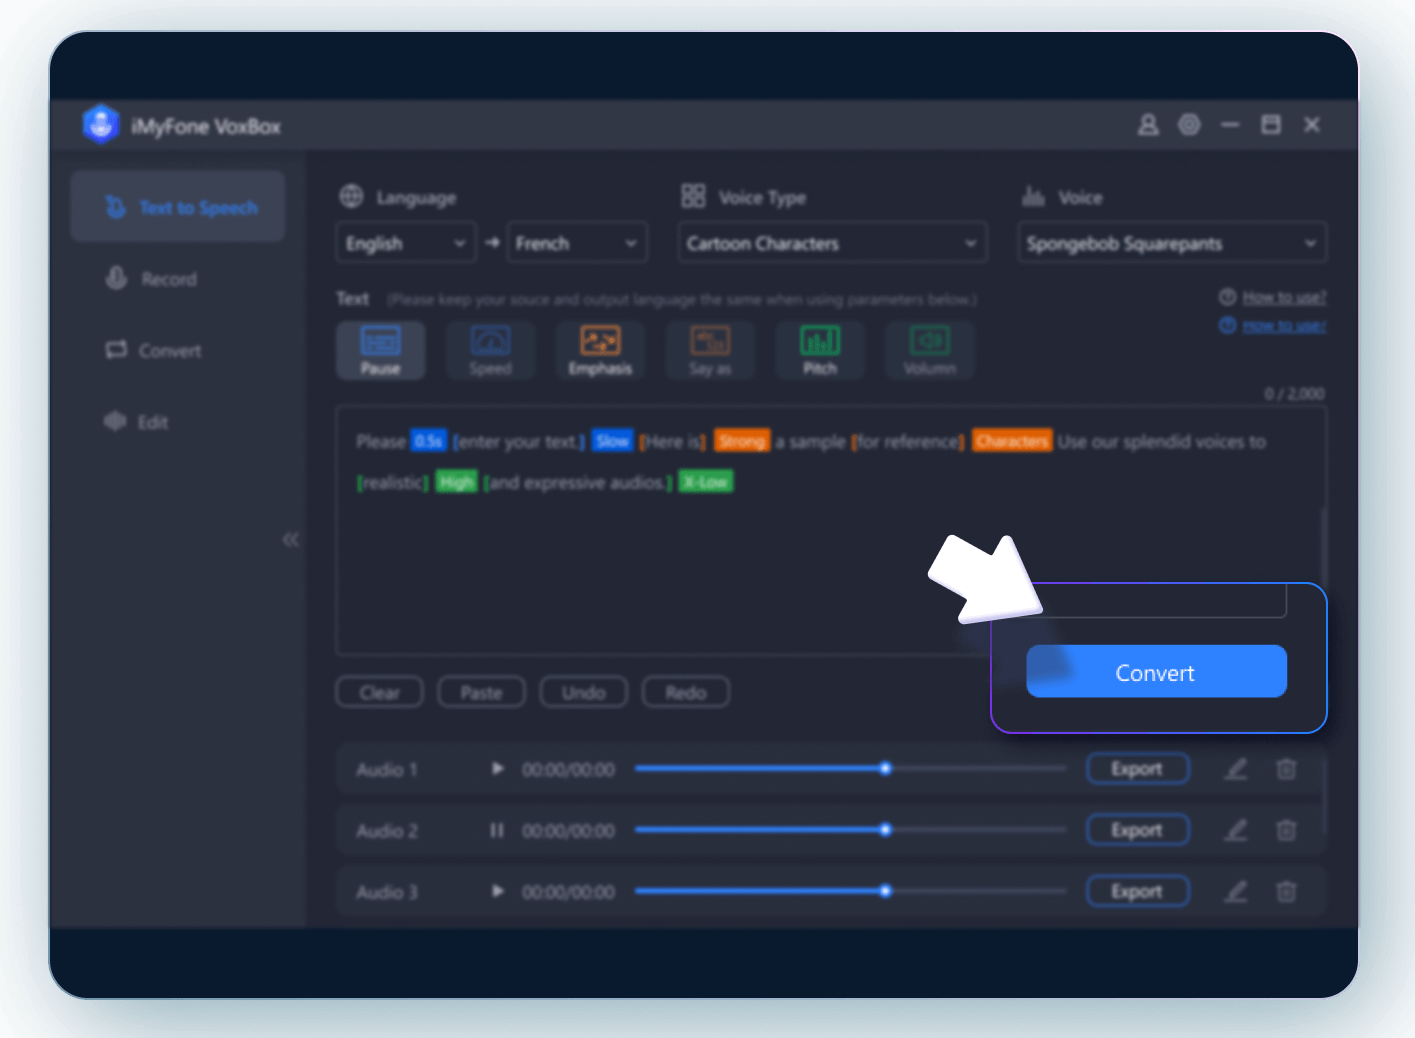Edit Audio 1 with the pencil icon
1415x1038 pixels.
1236,769
